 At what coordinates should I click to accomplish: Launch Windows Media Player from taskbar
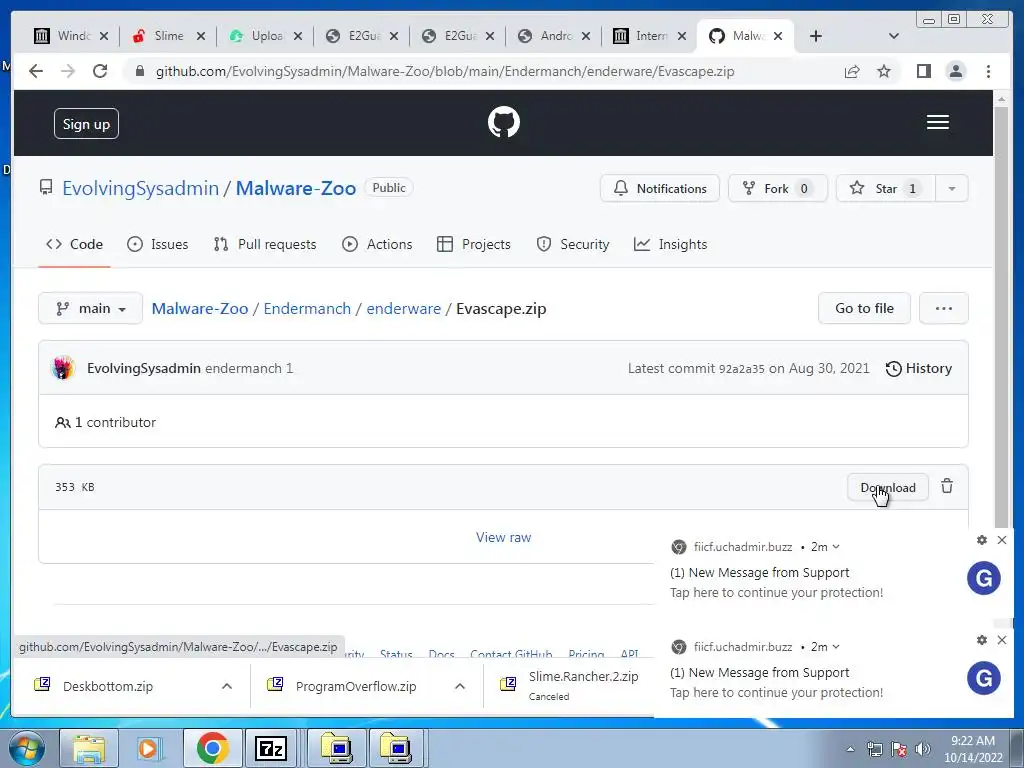[x=149, y=748]
